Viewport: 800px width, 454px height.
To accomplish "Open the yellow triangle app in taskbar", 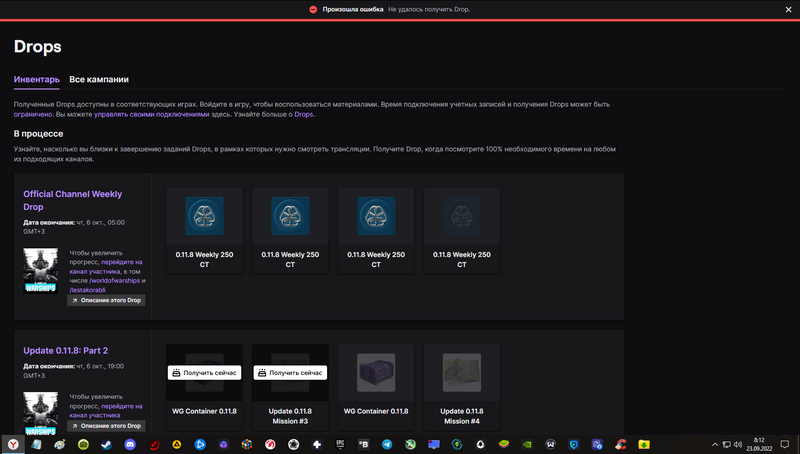I will (x=177, y=444).
